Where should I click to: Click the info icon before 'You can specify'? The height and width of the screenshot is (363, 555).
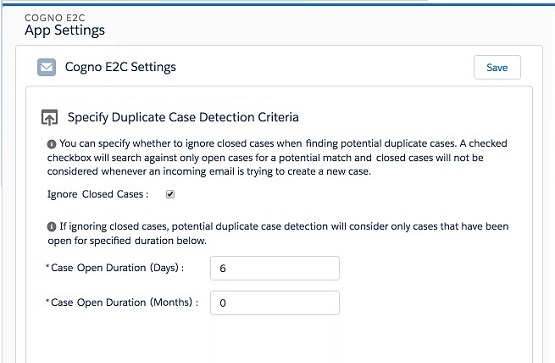pyautogui.click(x=52, y=144)
